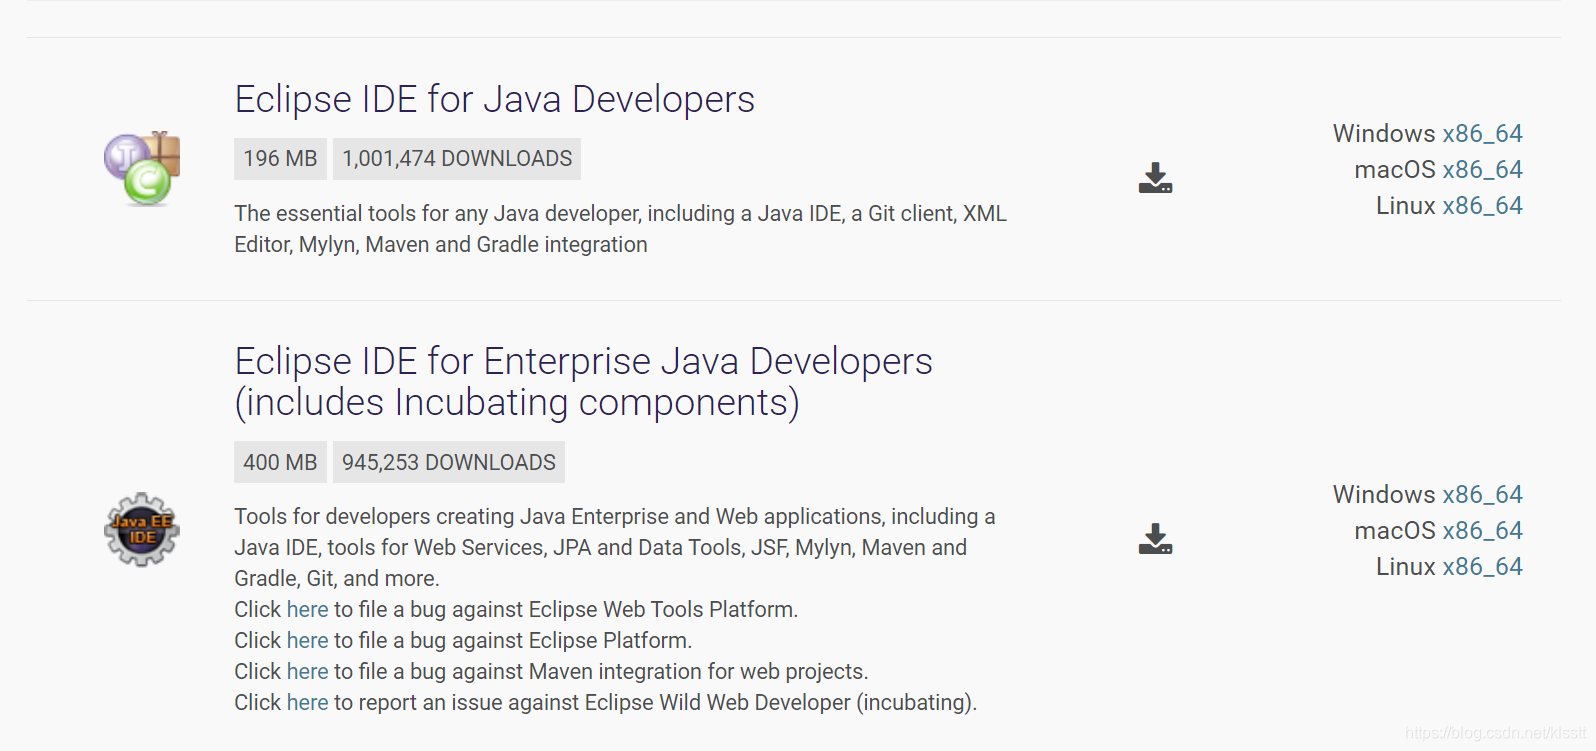Screen dimensions: 1596x751
Task: Download Windows x86_64 for Enterprise Java Developers
Action: pos(1482,494)
